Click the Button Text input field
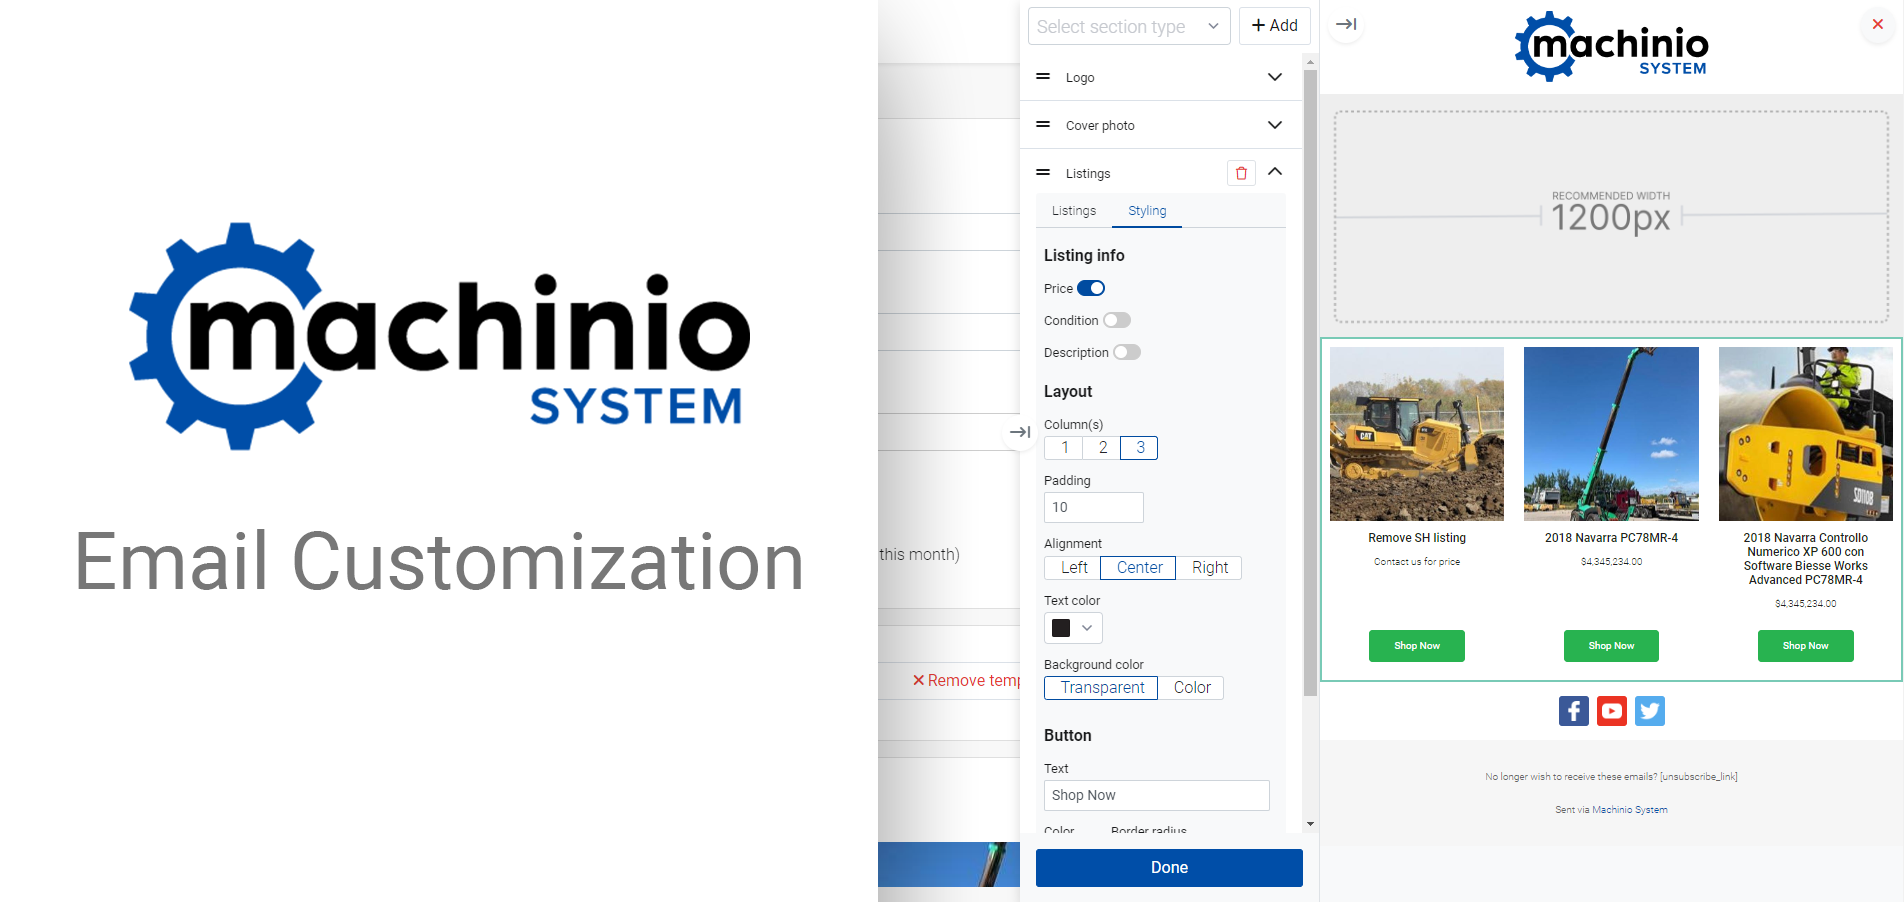The height and width of the screenshot is (902, 1904). pos(1157,795)
